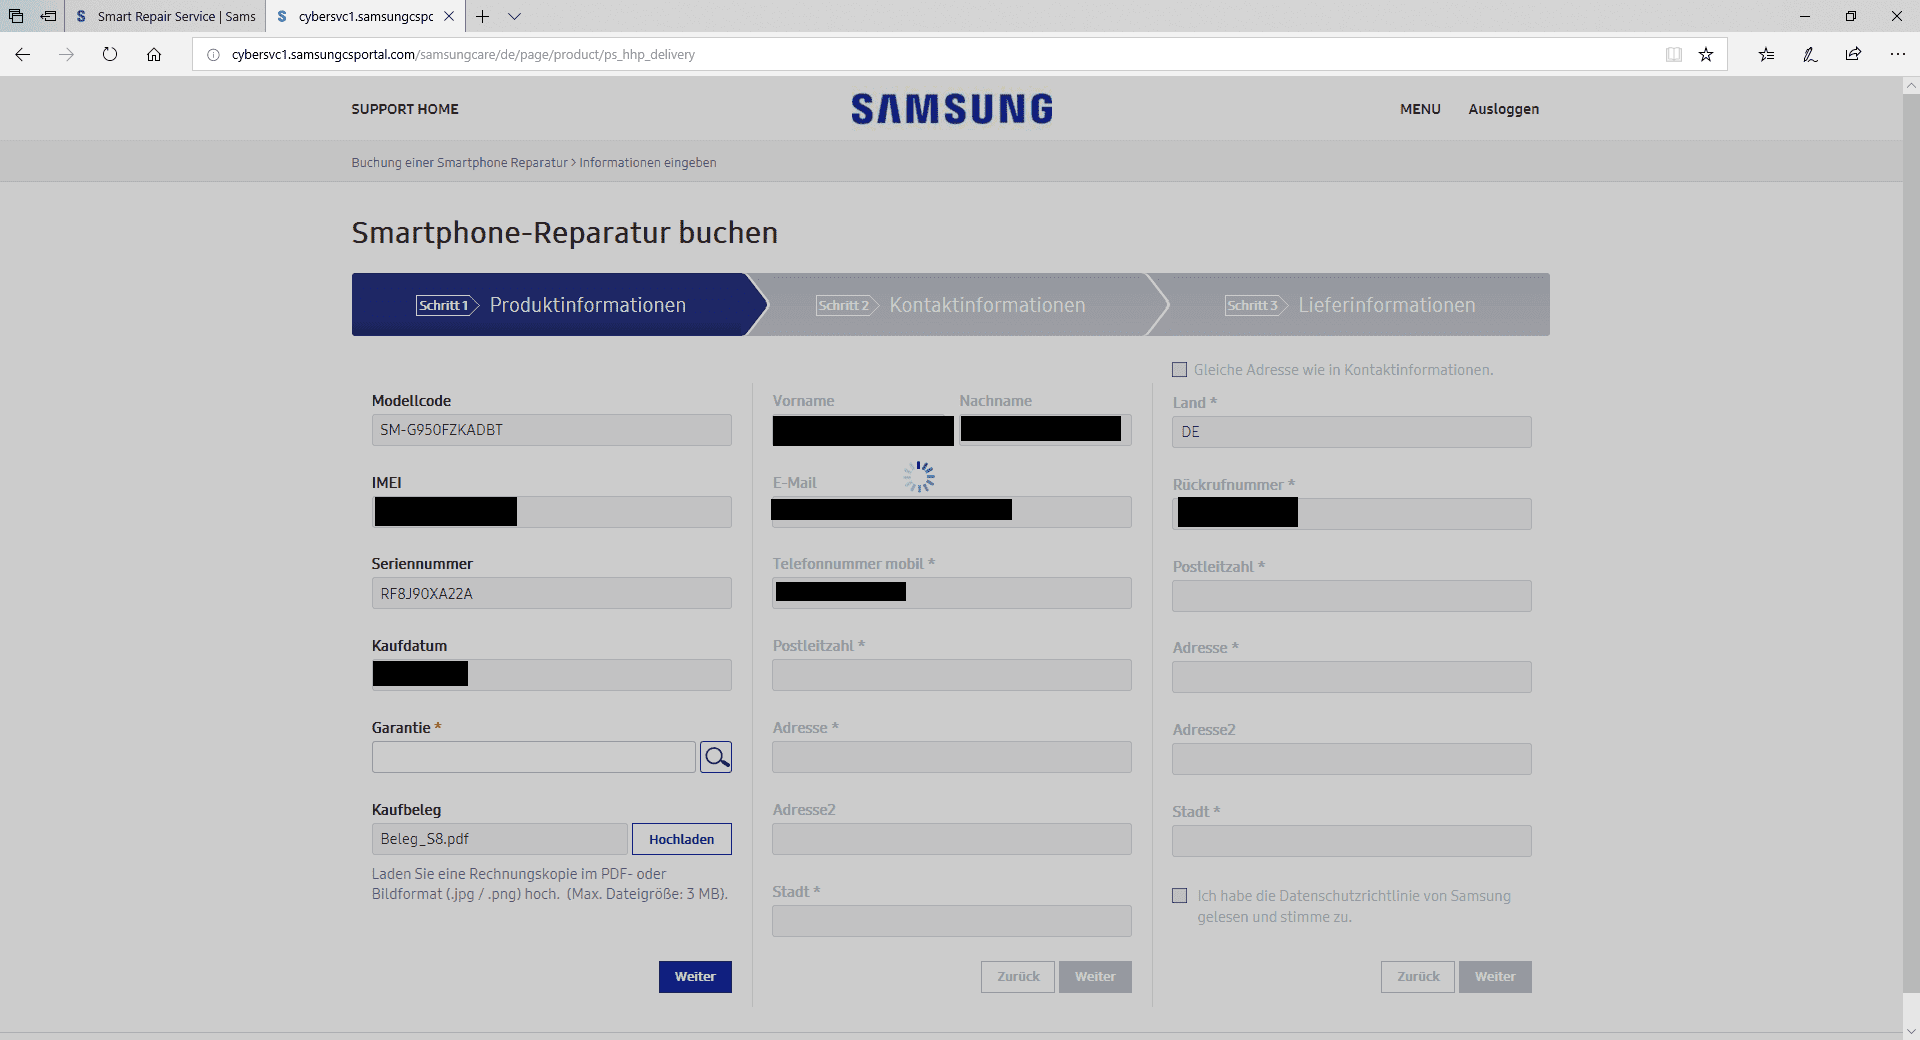Click the scrollbar down arrow

(1911, 1031)
